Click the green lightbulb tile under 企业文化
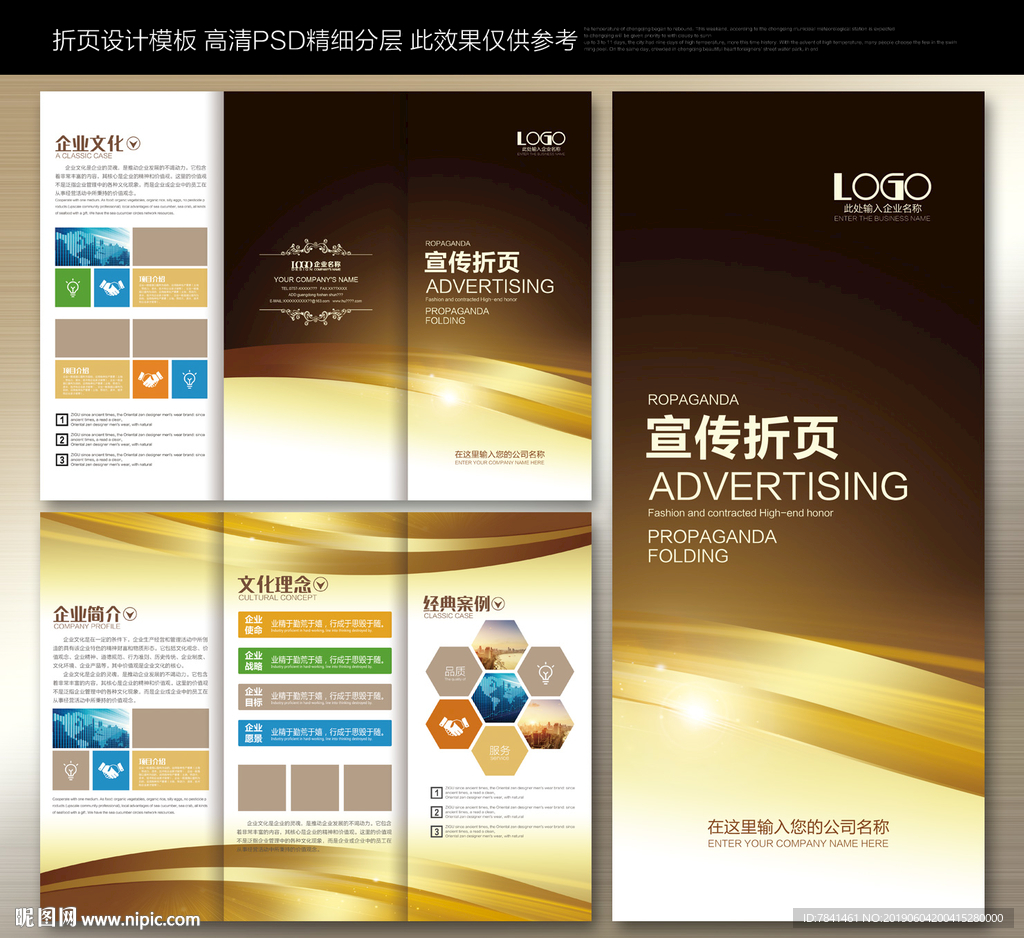 [x=72, y=287]
